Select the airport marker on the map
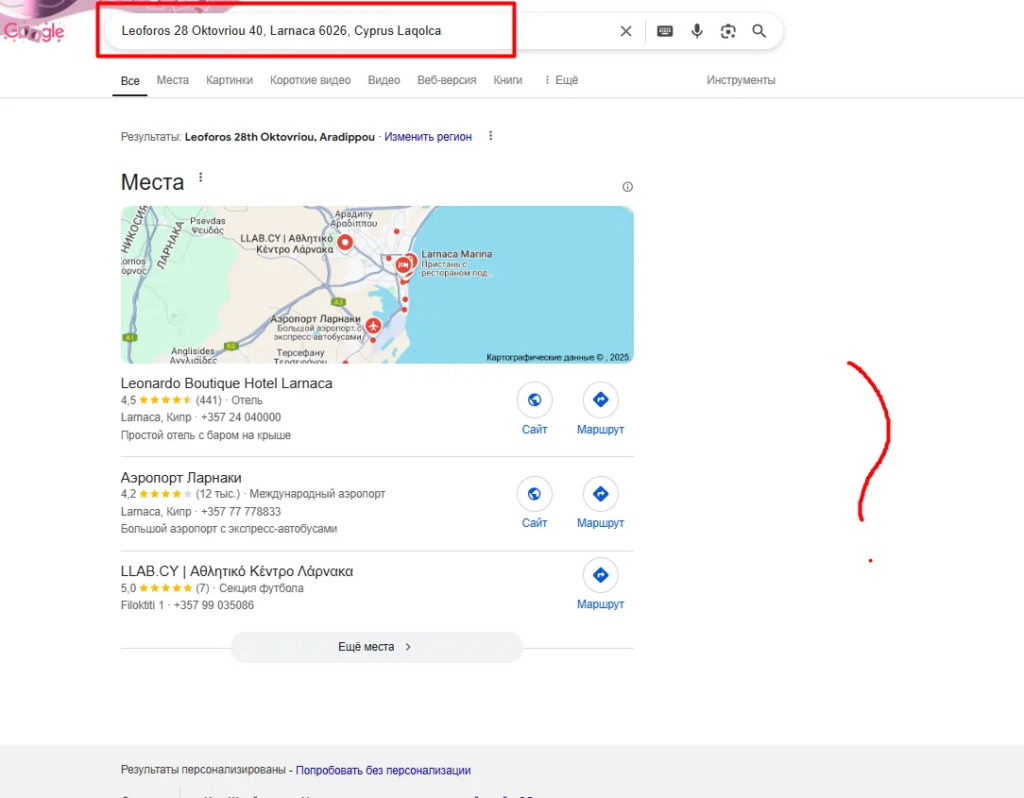 pyautogui.click(x=373, y=325)
